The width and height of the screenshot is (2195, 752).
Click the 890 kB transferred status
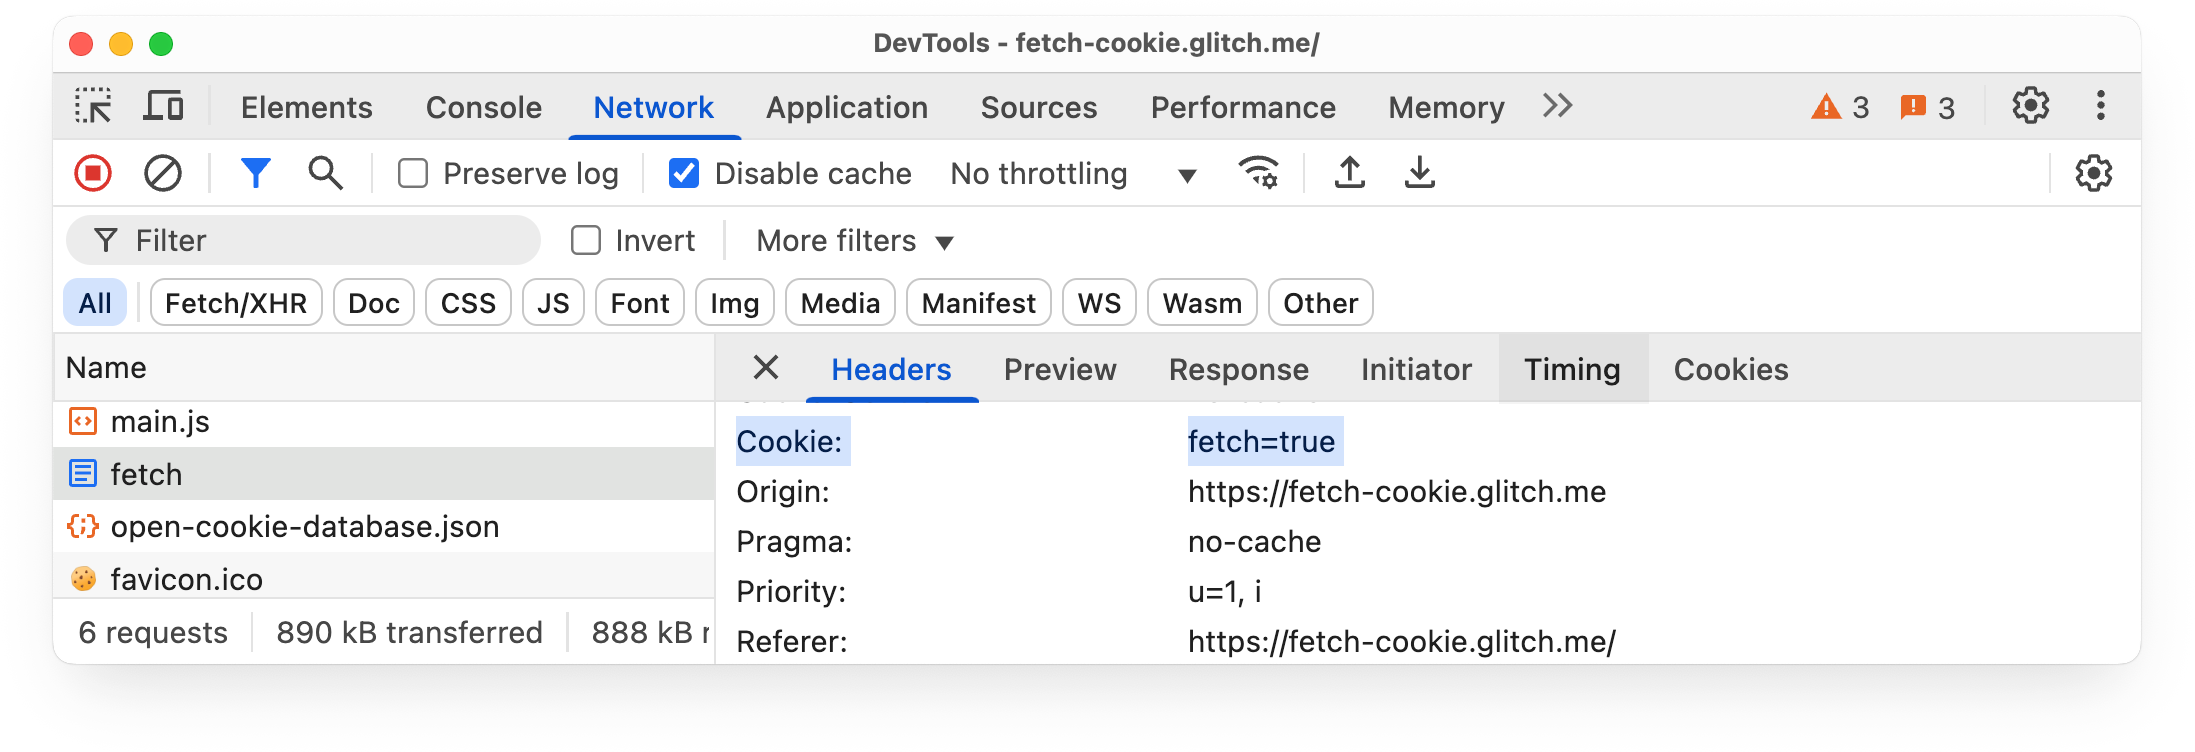409,632
